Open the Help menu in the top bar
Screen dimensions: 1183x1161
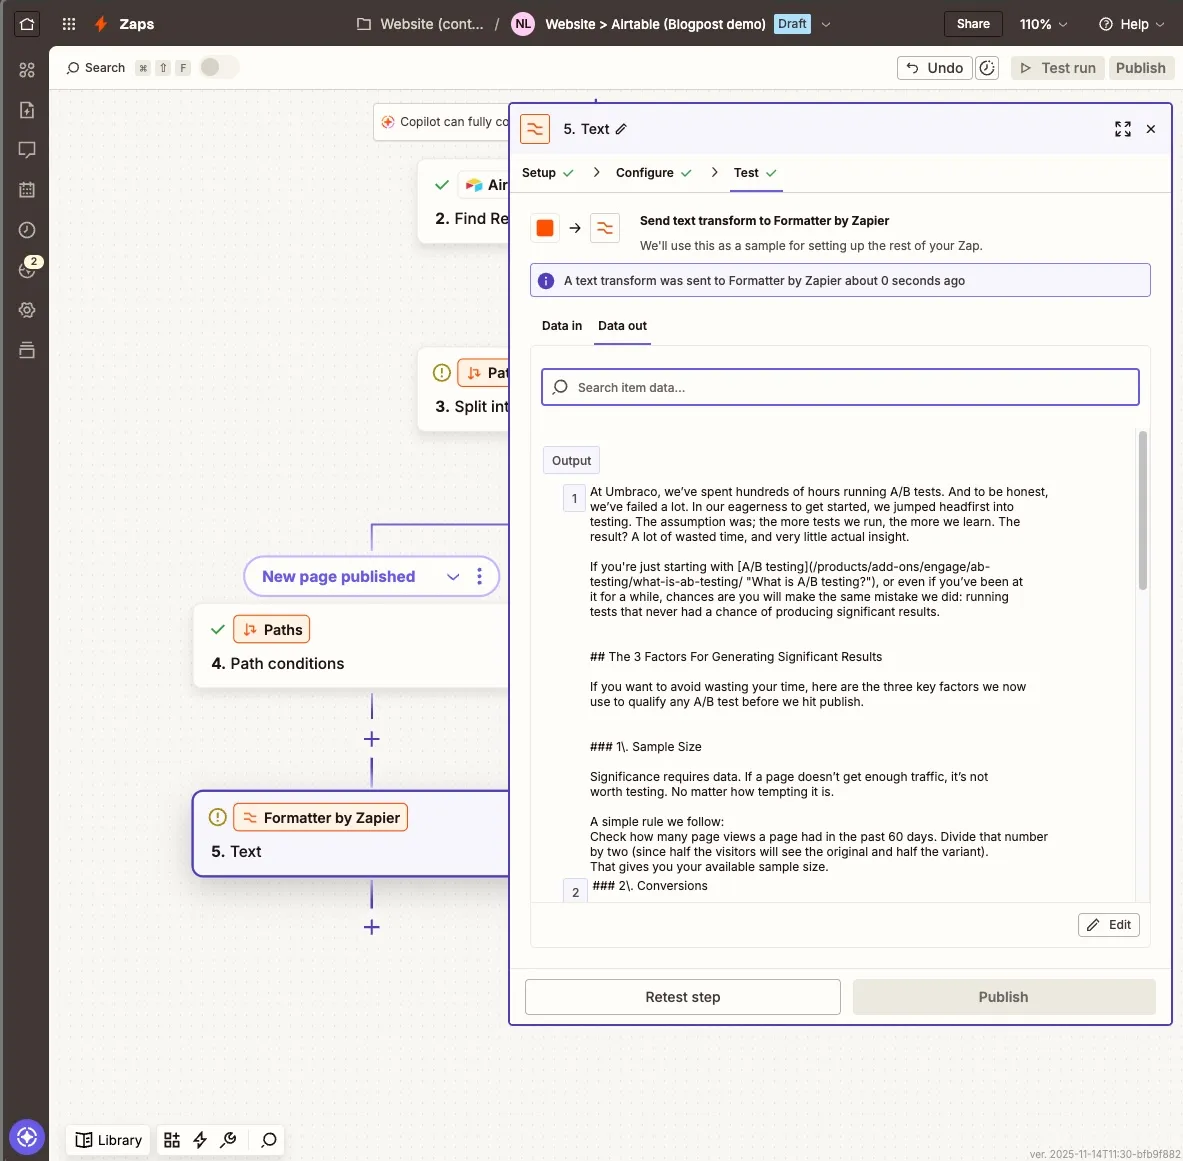pyautogui.click(x=1131, y=23)
